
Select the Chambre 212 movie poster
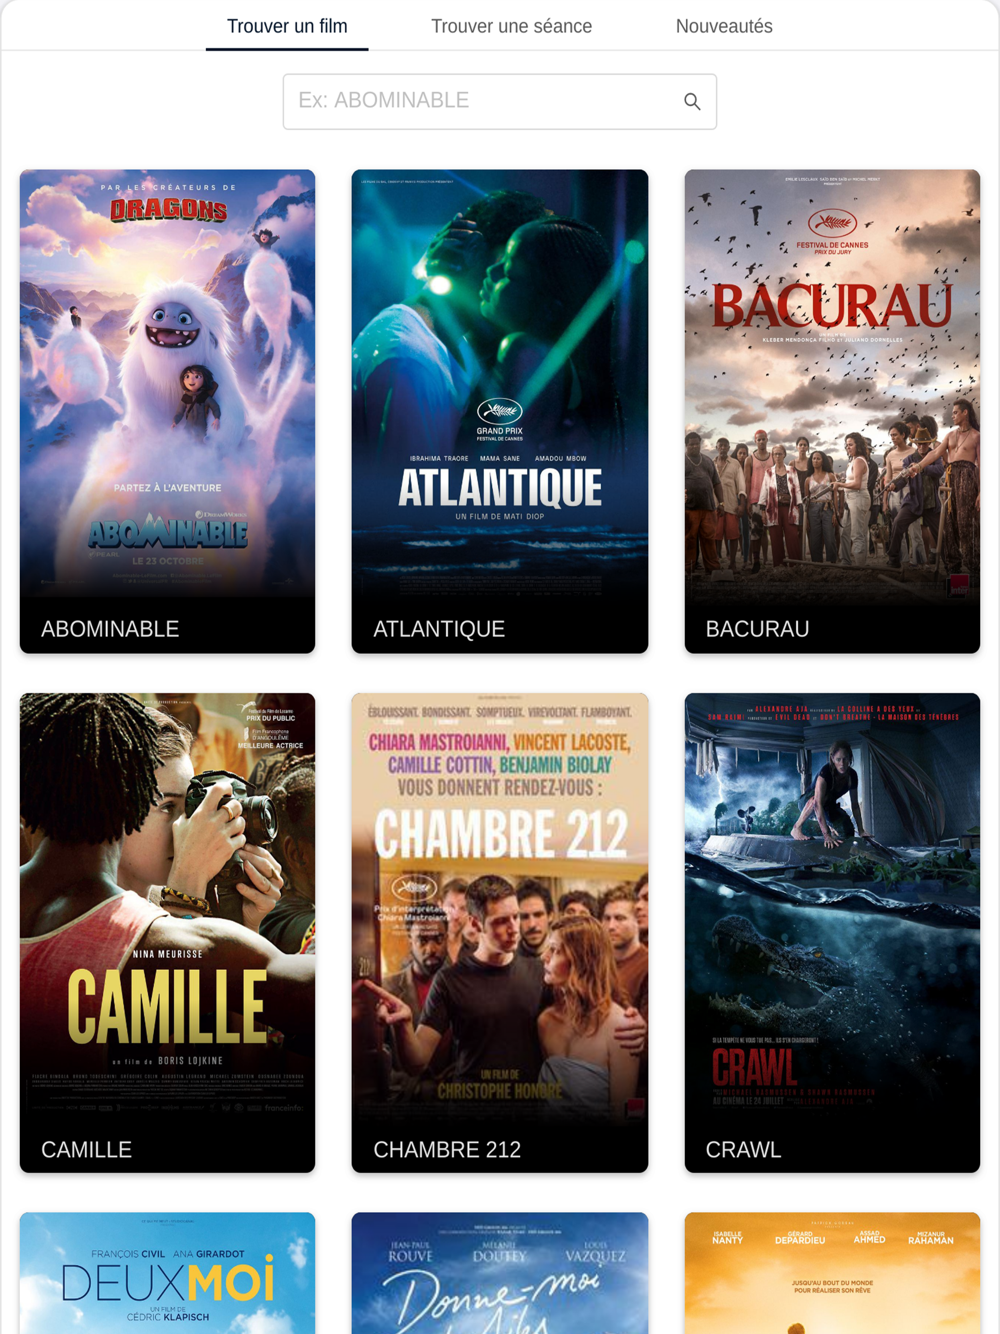[x=499, y=932]
